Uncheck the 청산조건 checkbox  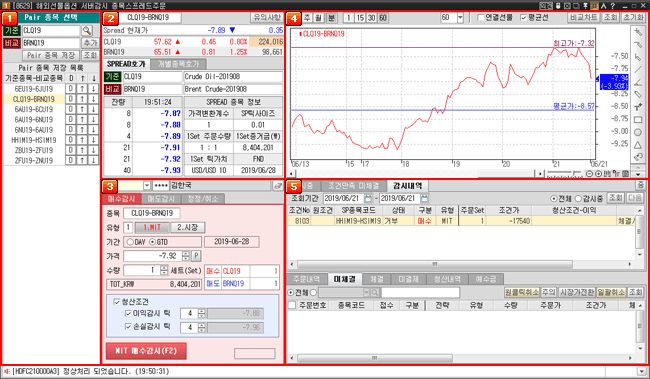click(x=117, y=302)
